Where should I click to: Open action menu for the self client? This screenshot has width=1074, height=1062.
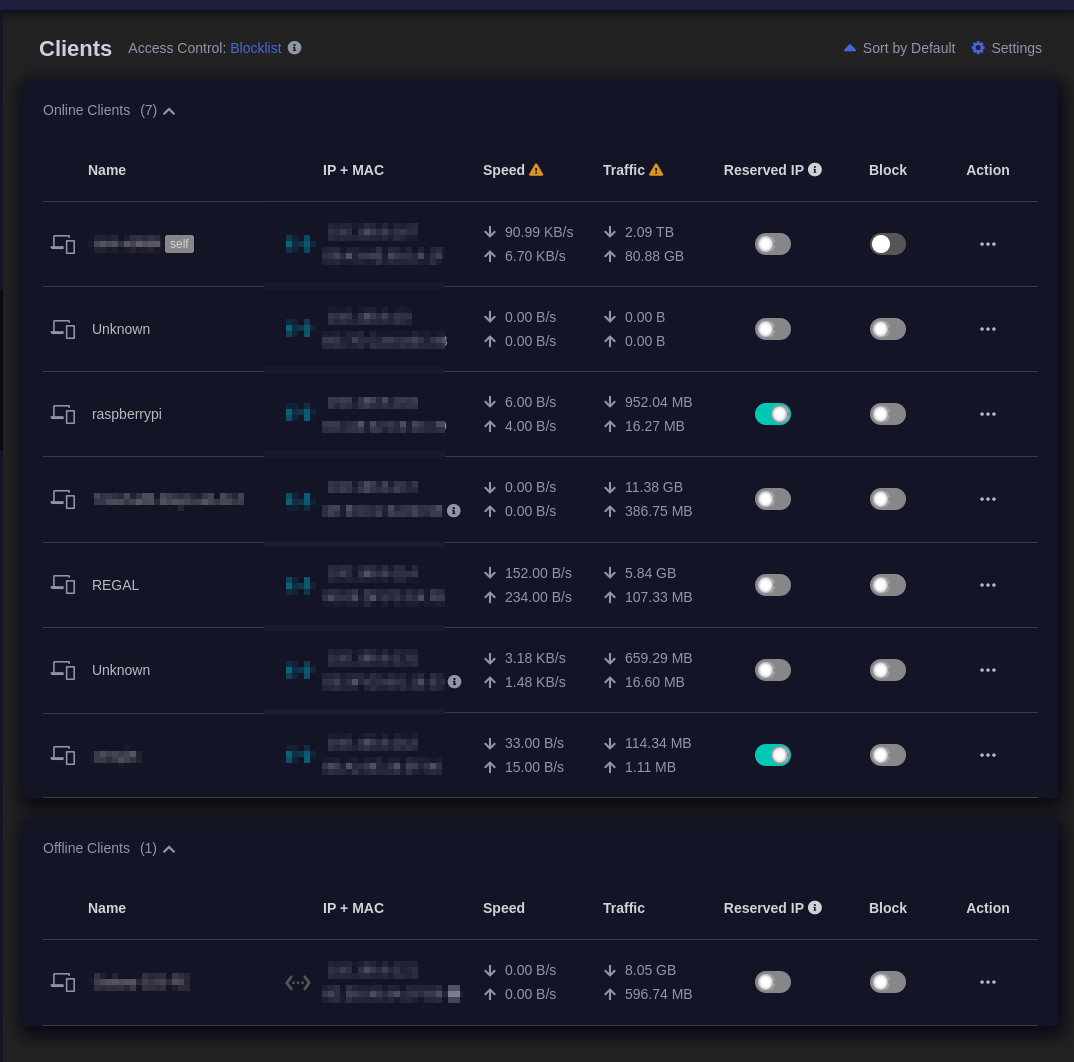(x=988, y=244)
